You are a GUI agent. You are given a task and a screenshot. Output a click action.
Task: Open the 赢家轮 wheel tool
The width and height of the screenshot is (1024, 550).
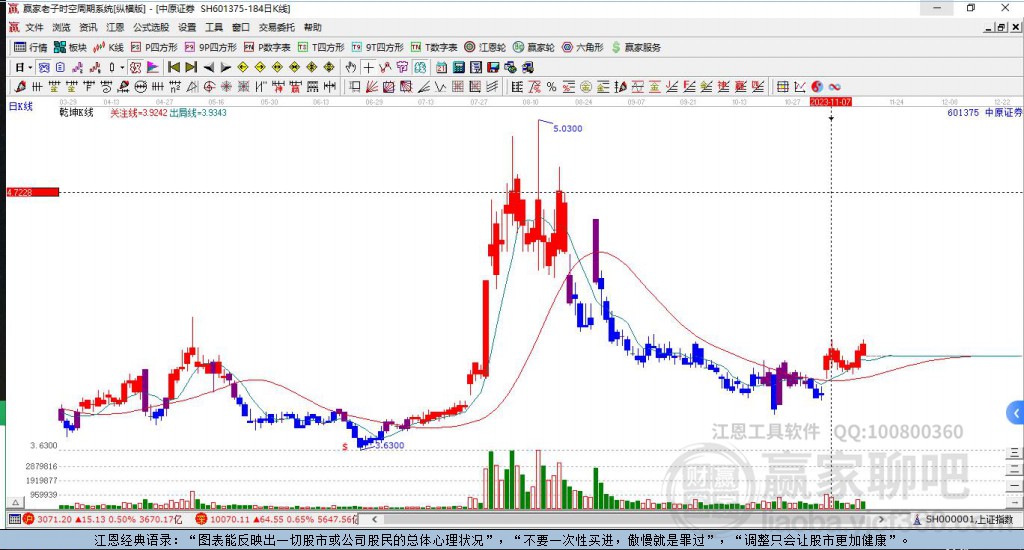[x=534, y=47]
